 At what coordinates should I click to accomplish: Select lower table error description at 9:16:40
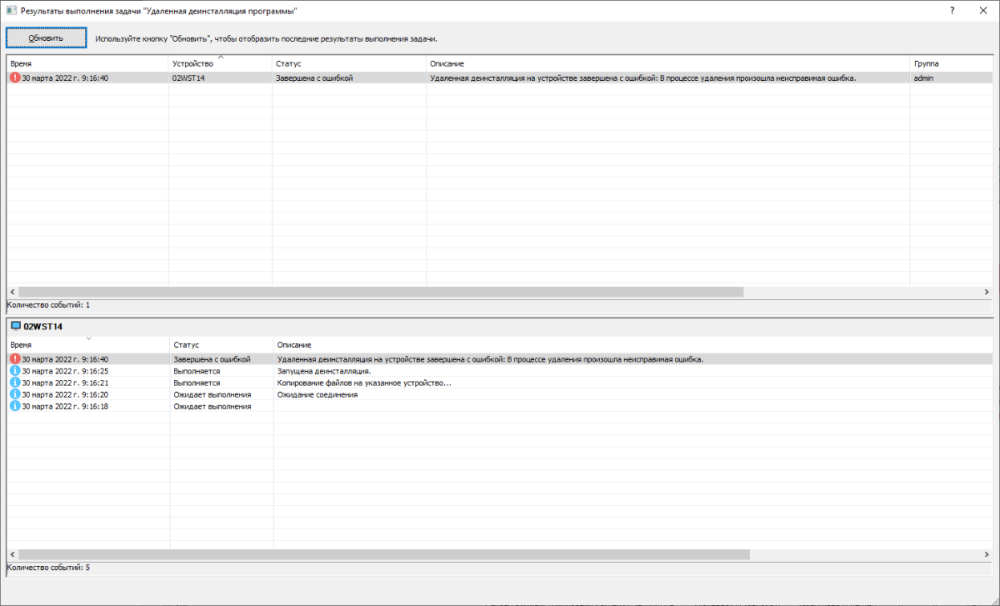click(x=490, y=359)
